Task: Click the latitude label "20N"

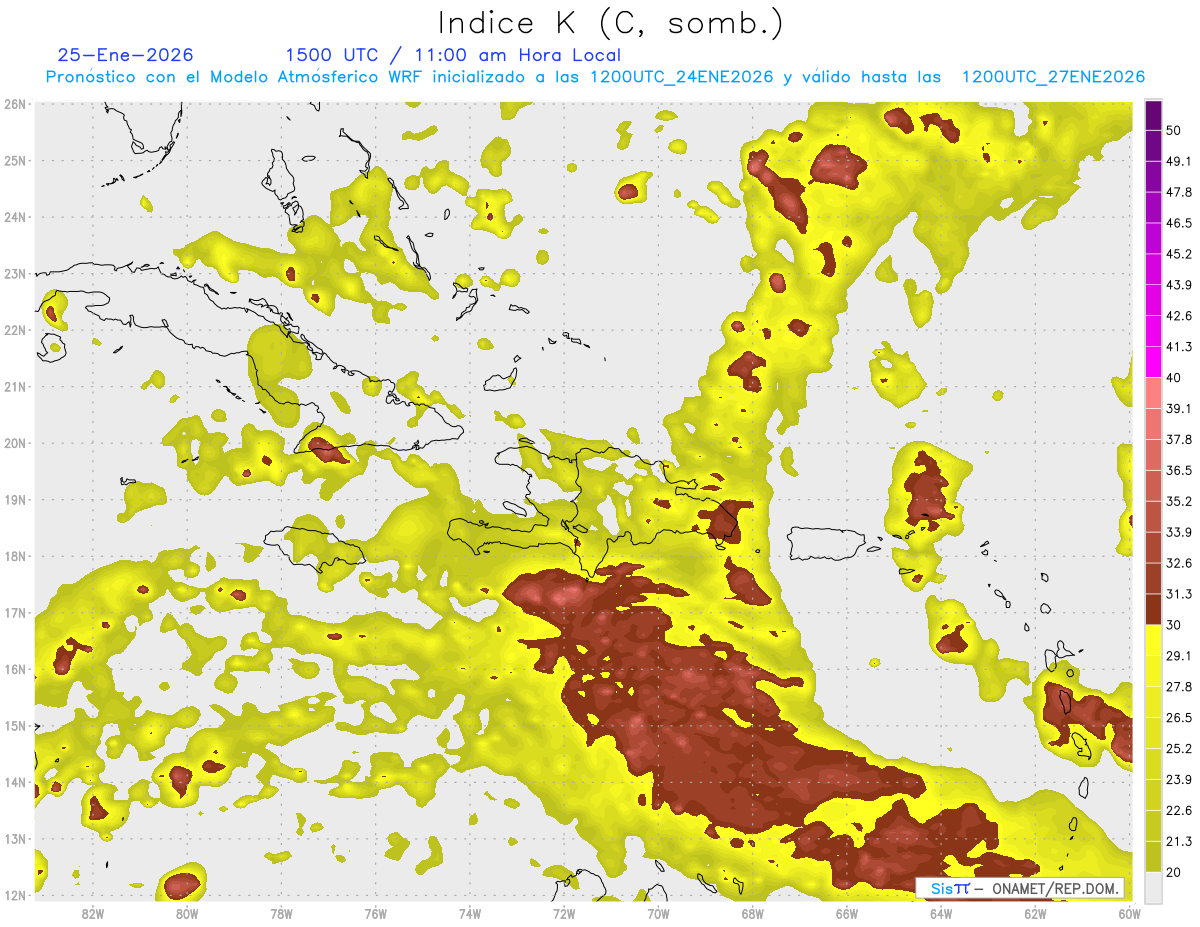Action: (15, 443)
